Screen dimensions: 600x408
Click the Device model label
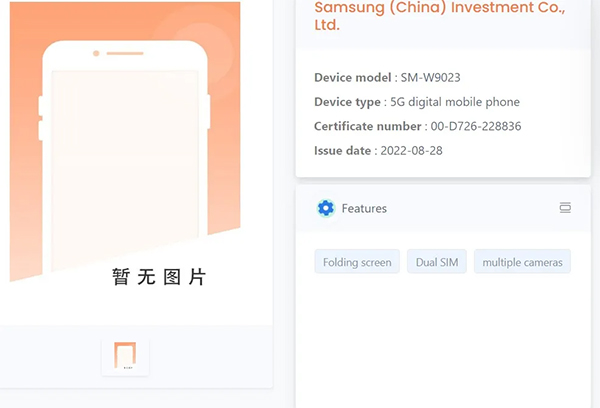click(x=352, y=77)
